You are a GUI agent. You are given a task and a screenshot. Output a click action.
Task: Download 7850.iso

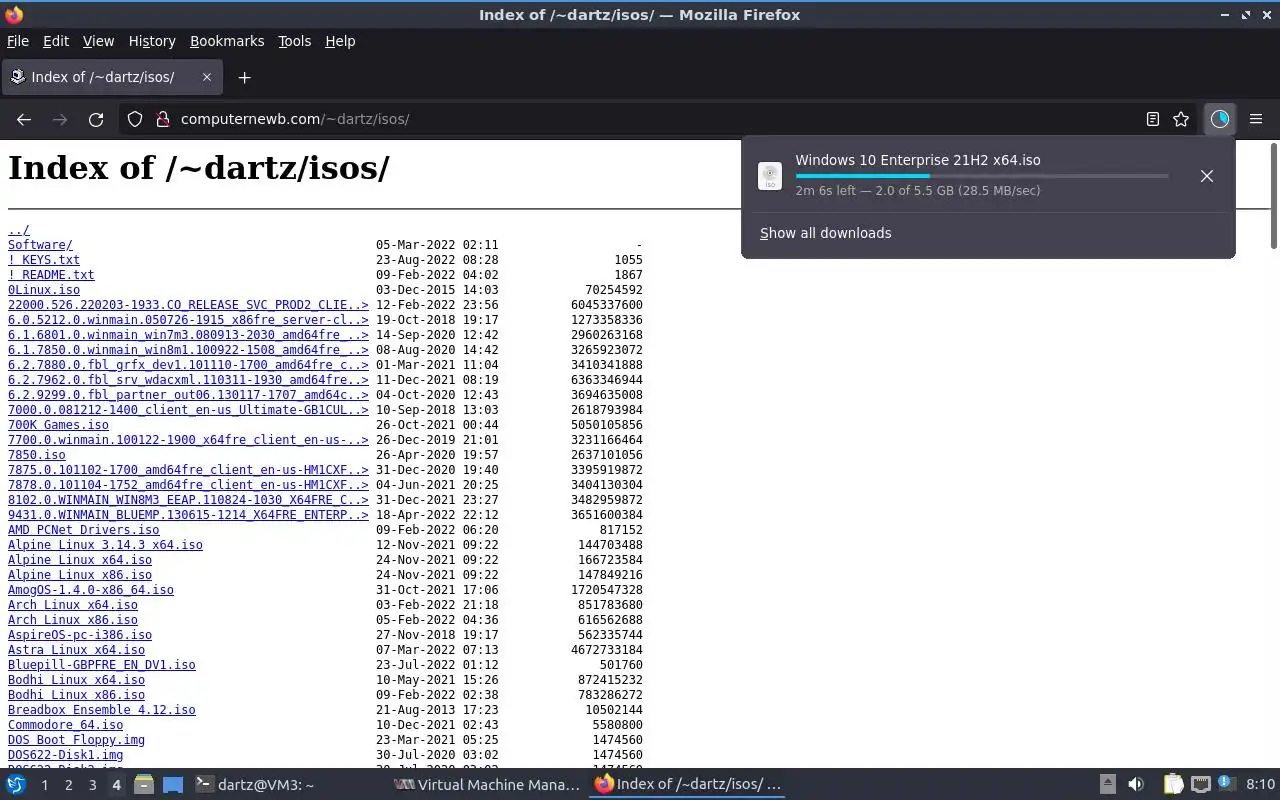(x=37, y=455)
